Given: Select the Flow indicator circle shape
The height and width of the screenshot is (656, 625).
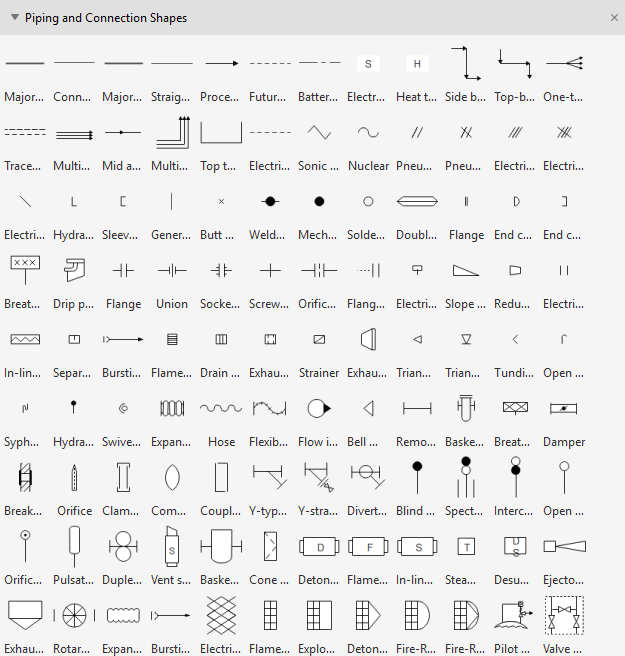Looking at the screenshot, I should point(319,408).
